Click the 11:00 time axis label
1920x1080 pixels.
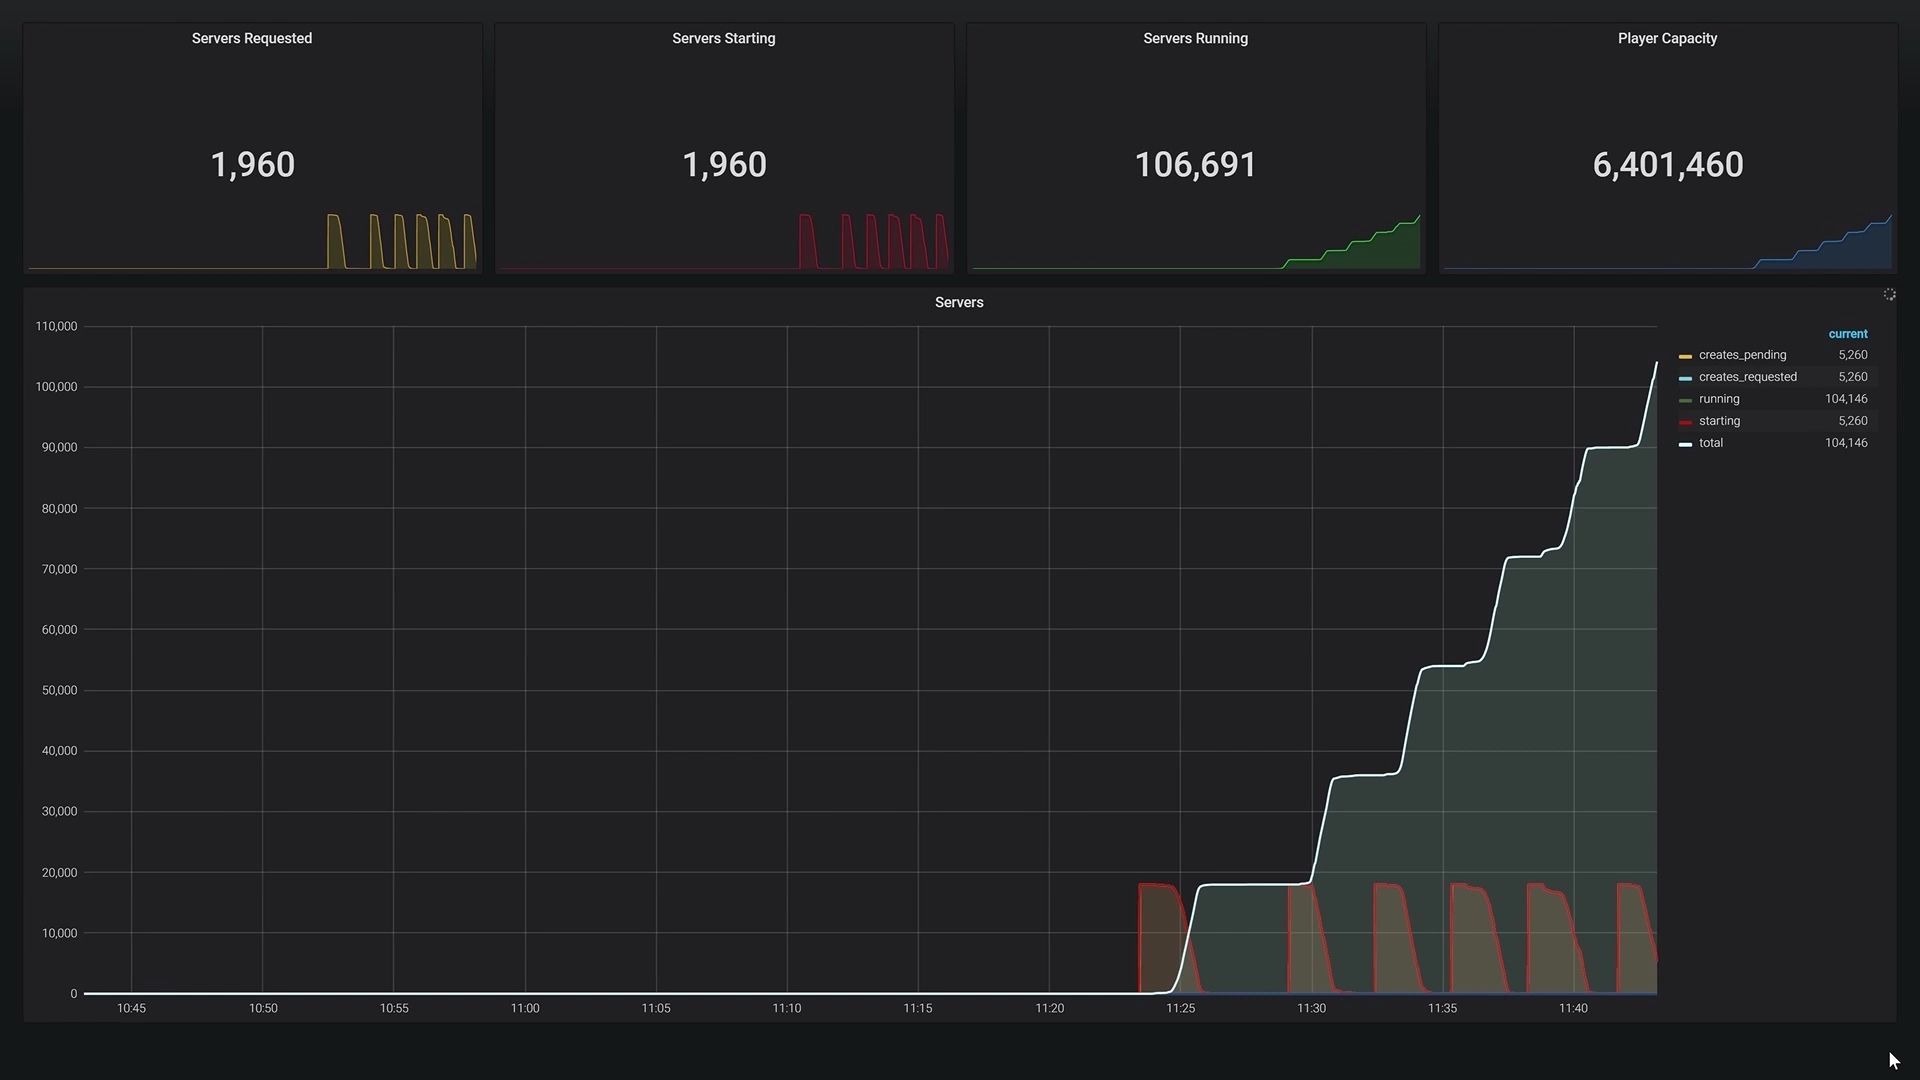525,1009
